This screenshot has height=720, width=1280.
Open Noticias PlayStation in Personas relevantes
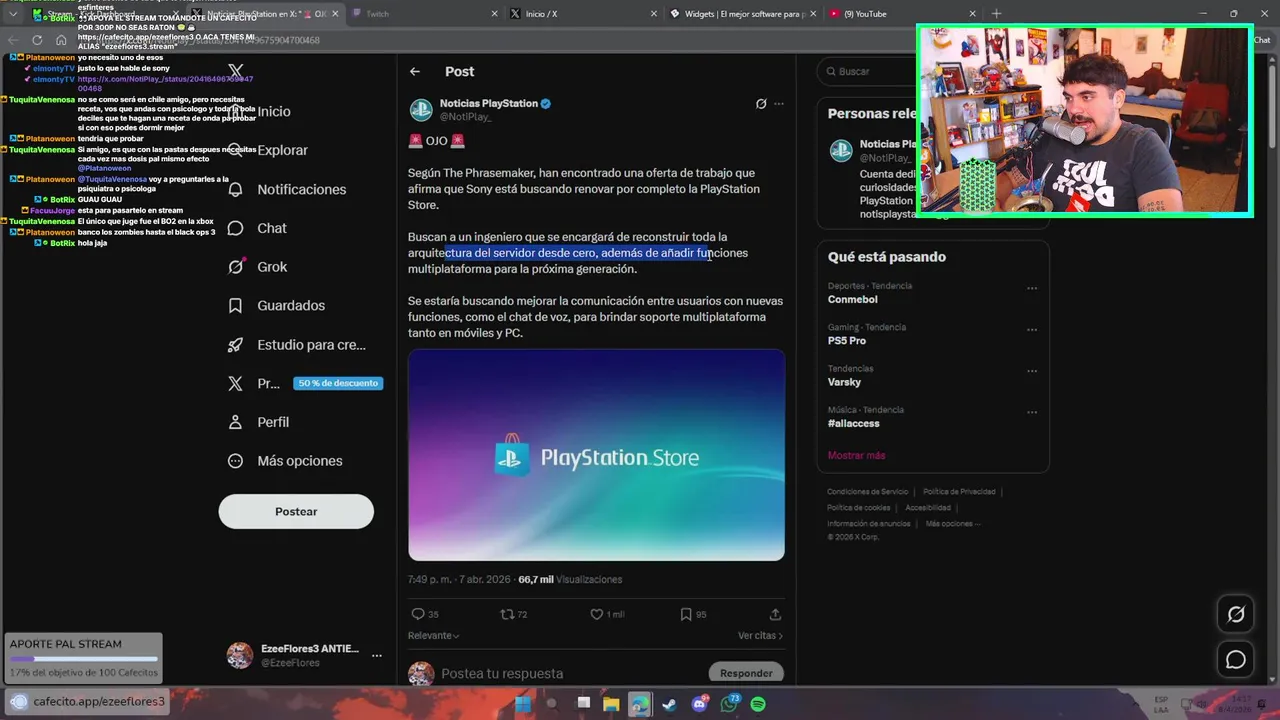pyautogui.click(x=888, y=144)
